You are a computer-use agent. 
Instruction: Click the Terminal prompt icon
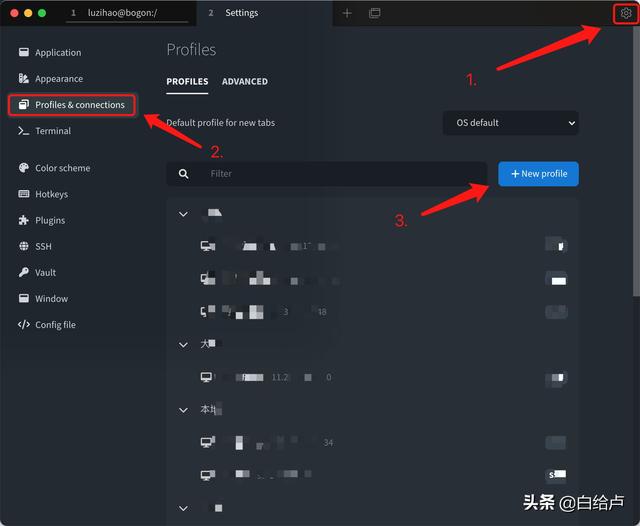(24, 131)
